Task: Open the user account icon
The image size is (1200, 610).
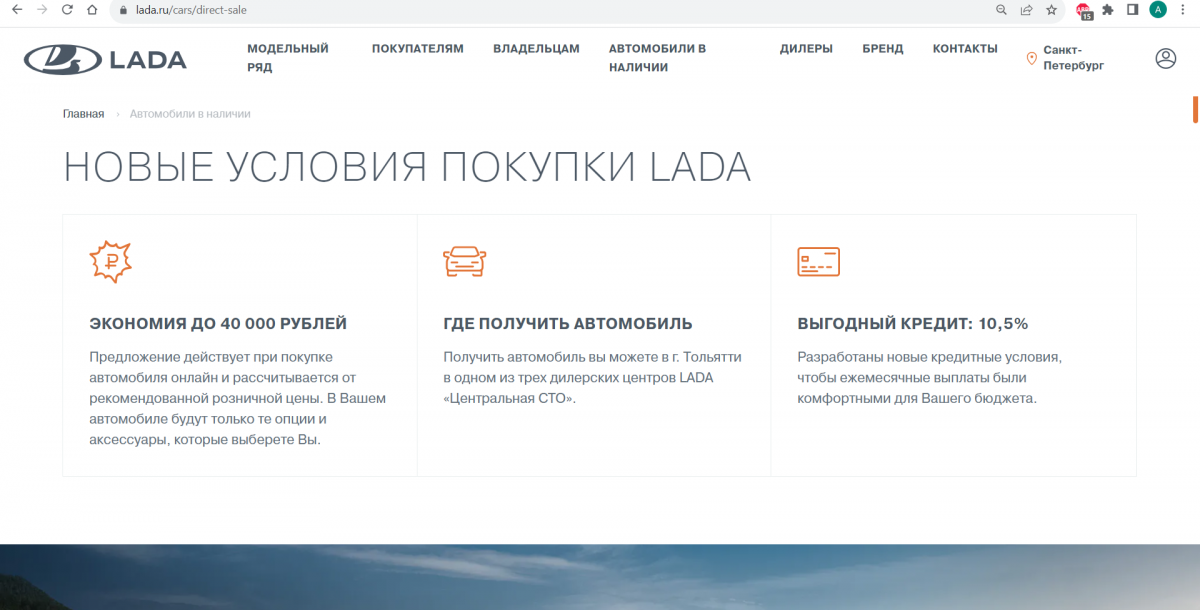Action: pyautogui.click(x=1166, y=59)
